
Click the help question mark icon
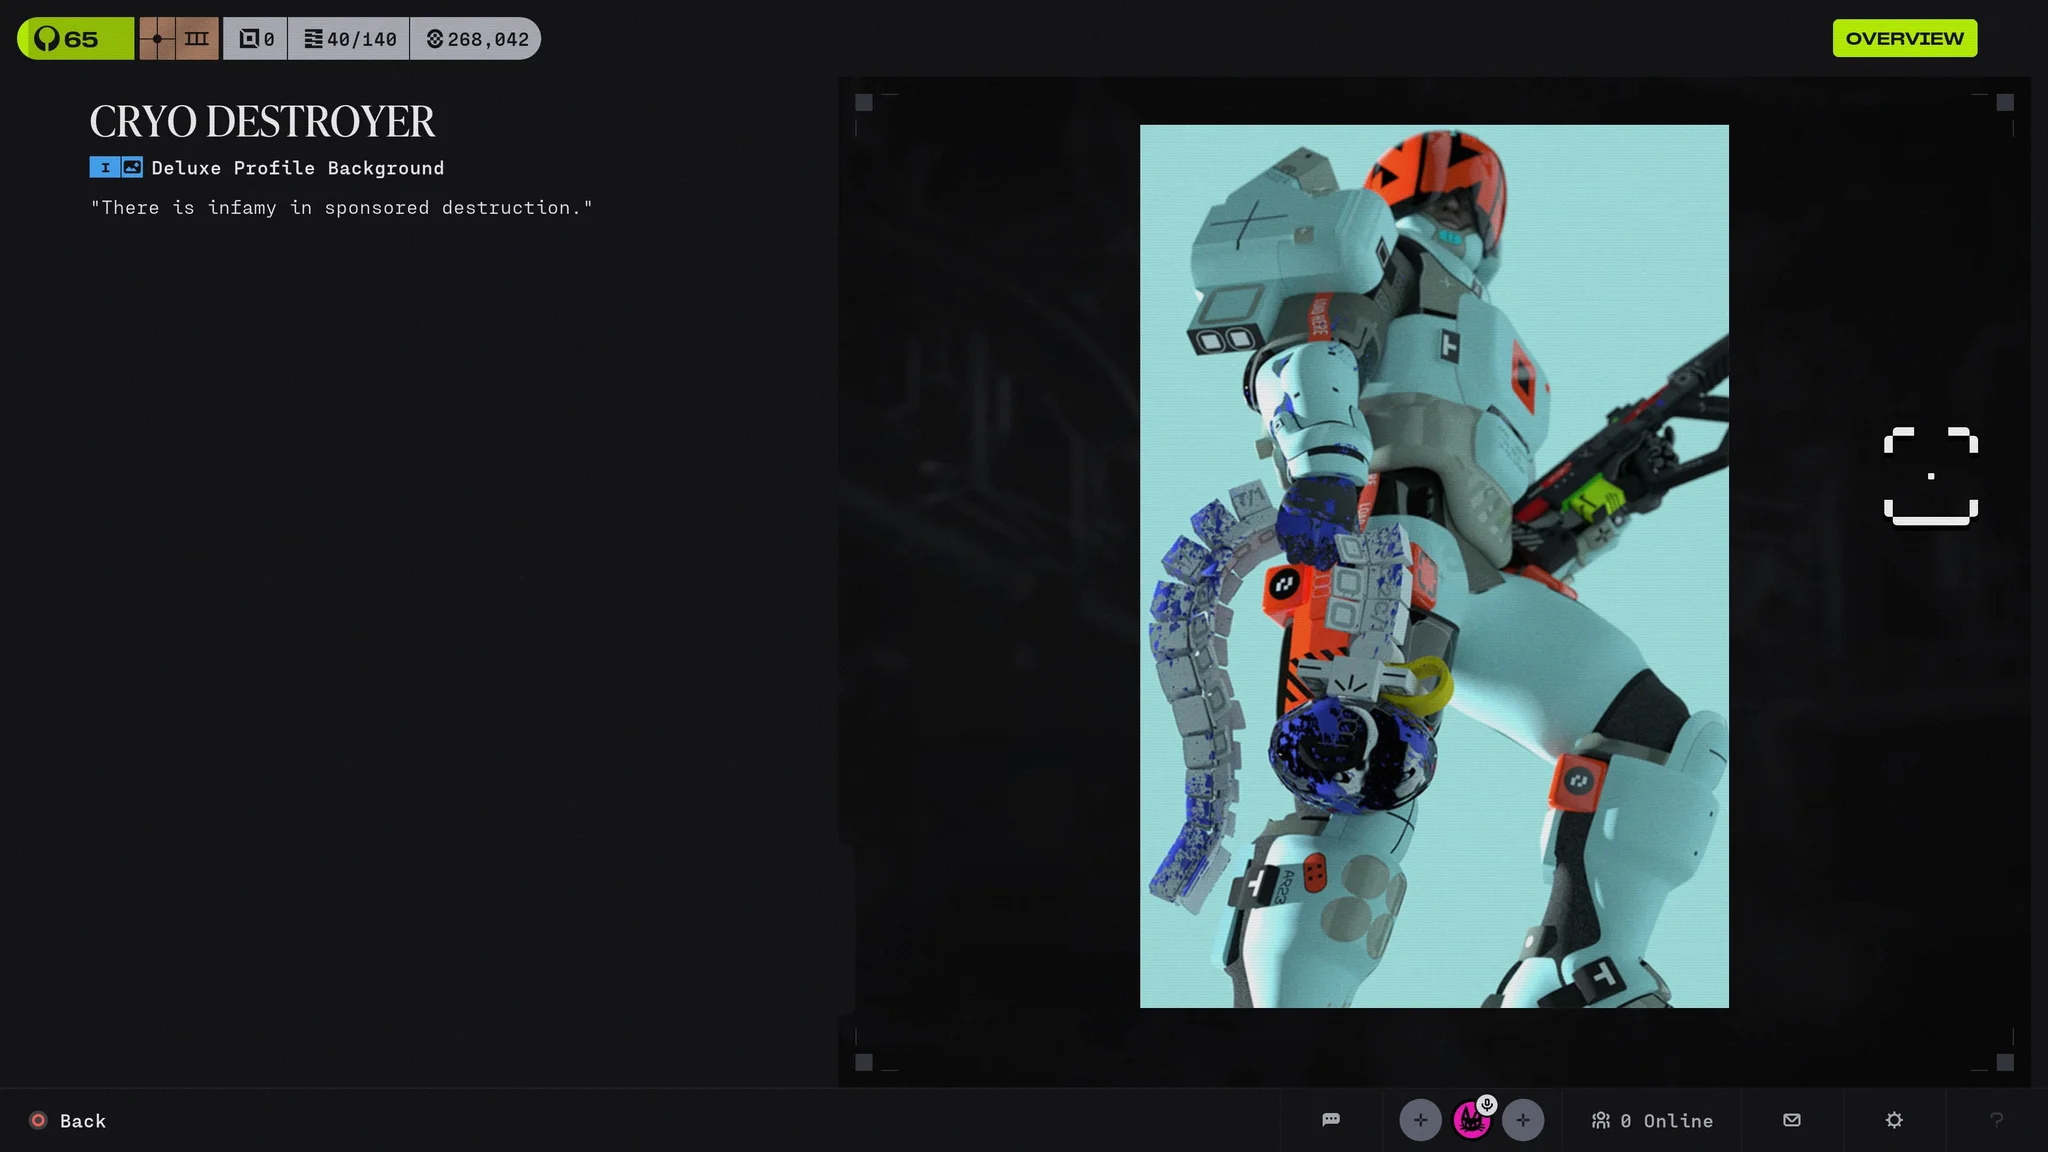1996,1120
